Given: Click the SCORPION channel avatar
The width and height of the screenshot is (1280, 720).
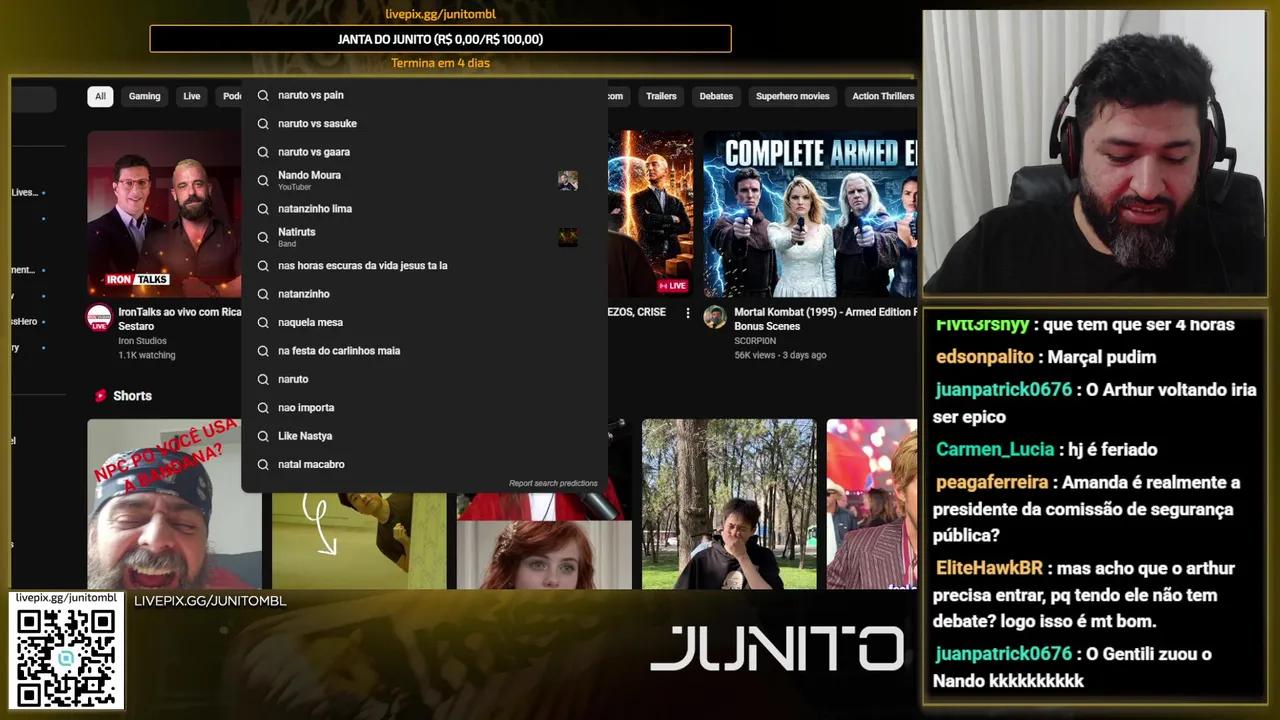Looking at the screenshot, I should 715,318.
